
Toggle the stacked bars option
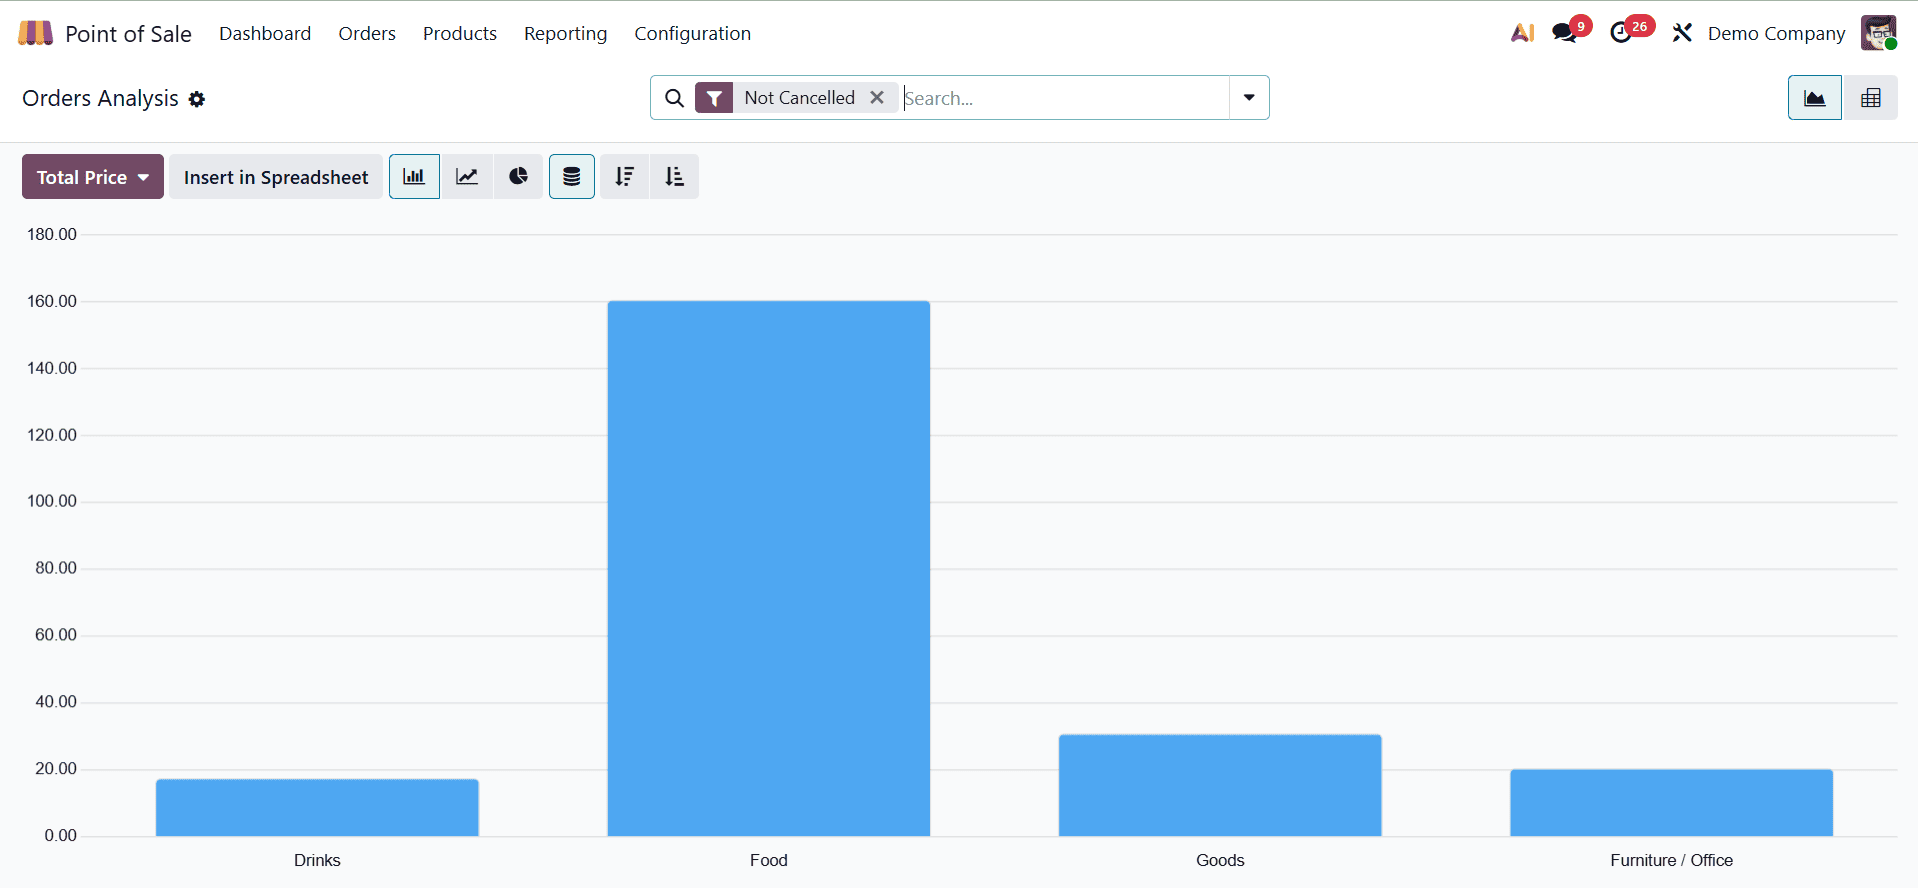coord(572,177)
